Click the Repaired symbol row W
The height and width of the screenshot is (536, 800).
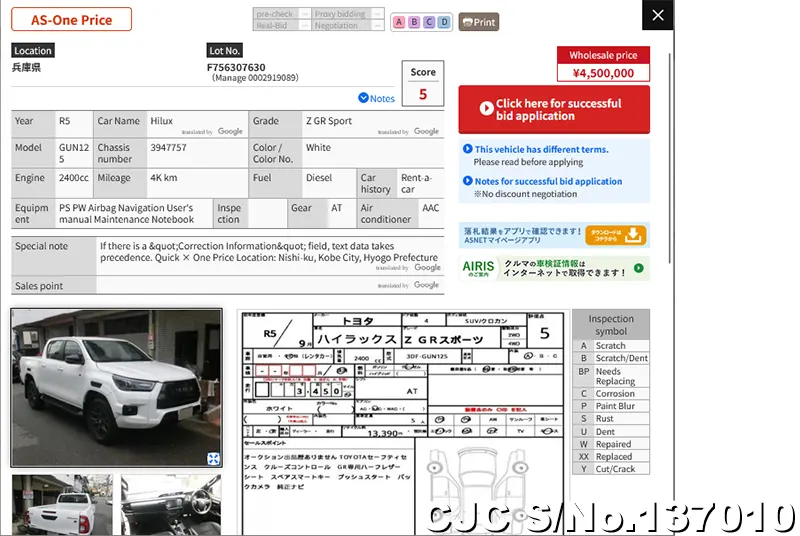611,444
